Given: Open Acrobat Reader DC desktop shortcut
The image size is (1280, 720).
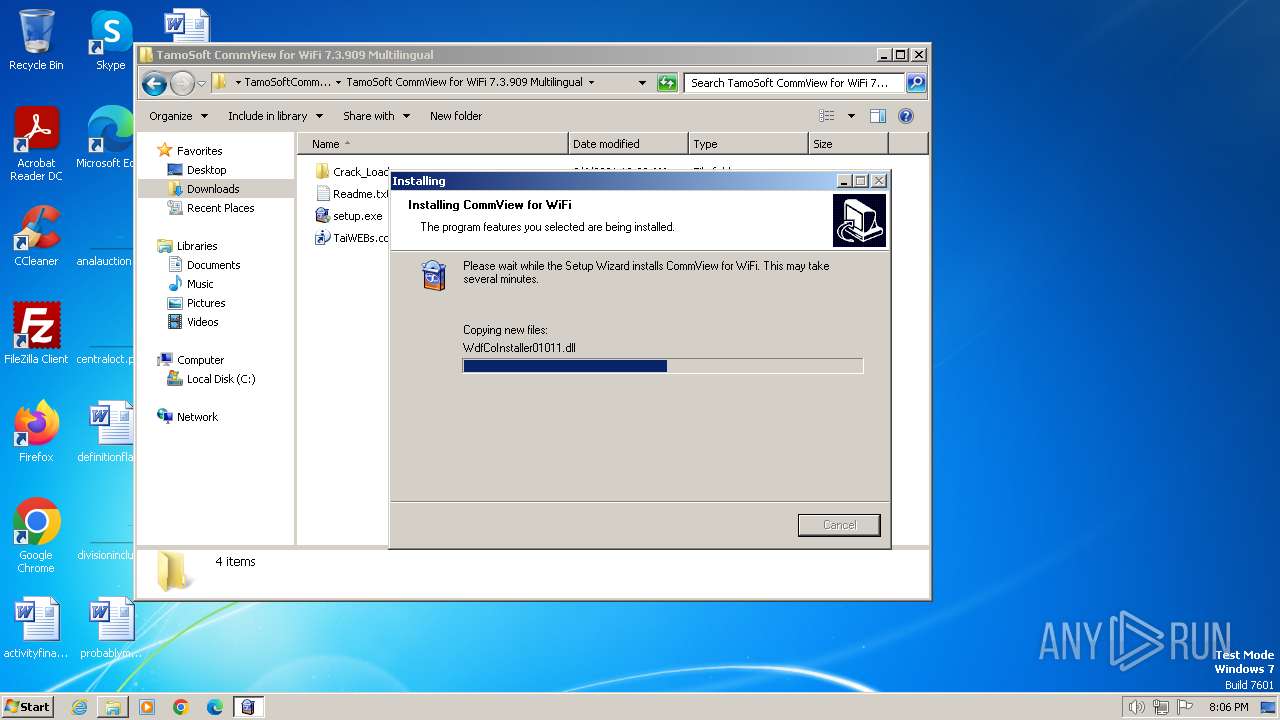Looking at the screenshot, I should click(x=36, y=145).
